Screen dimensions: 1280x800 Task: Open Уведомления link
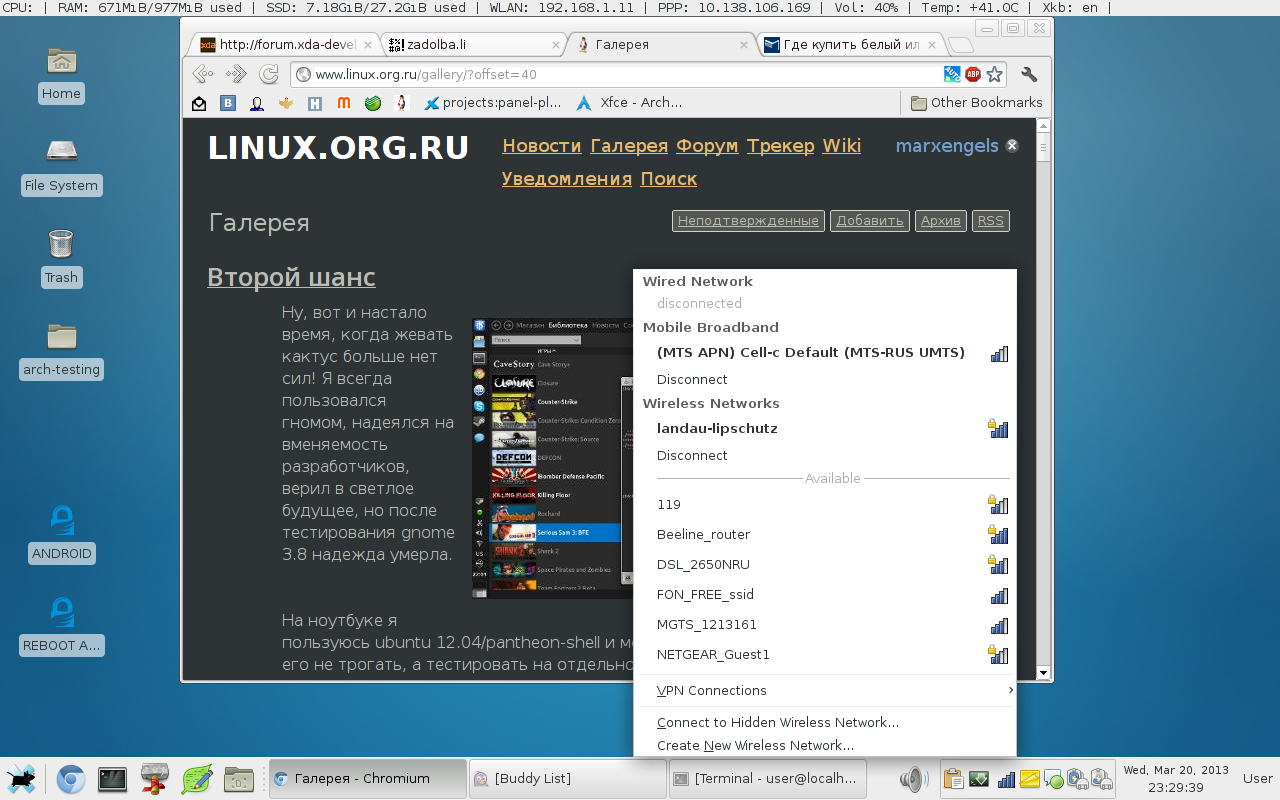pyautogui.click(x=567, y=179)
